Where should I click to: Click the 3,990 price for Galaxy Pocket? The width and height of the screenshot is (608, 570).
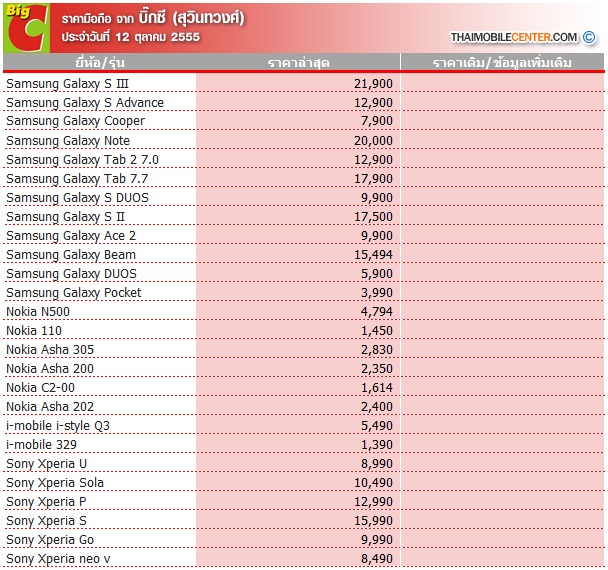click(x=377, y=293)
